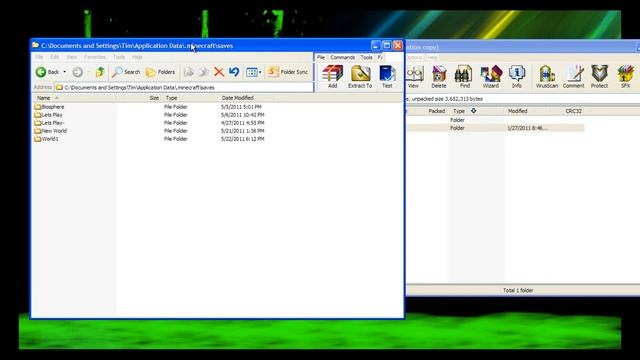Click WinRAR Find binoculars button
Viewport: 640px width, 360px height.
click(x=464, y=77)
